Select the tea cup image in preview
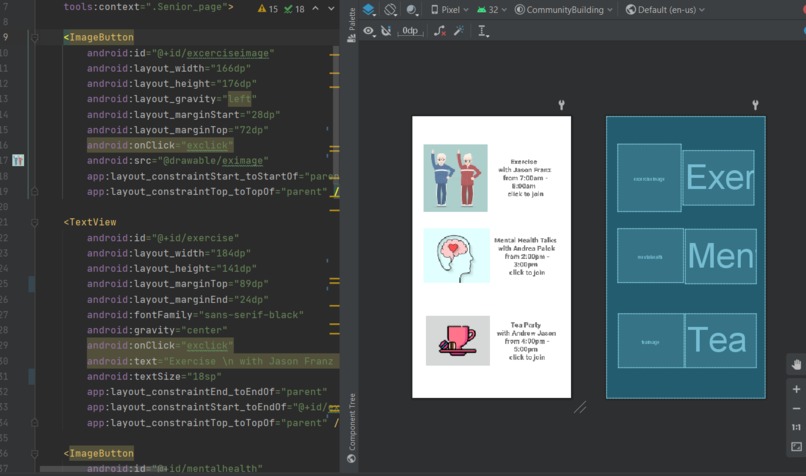The height and width of the screenshot is (476, 806). [x=457, y=340]
